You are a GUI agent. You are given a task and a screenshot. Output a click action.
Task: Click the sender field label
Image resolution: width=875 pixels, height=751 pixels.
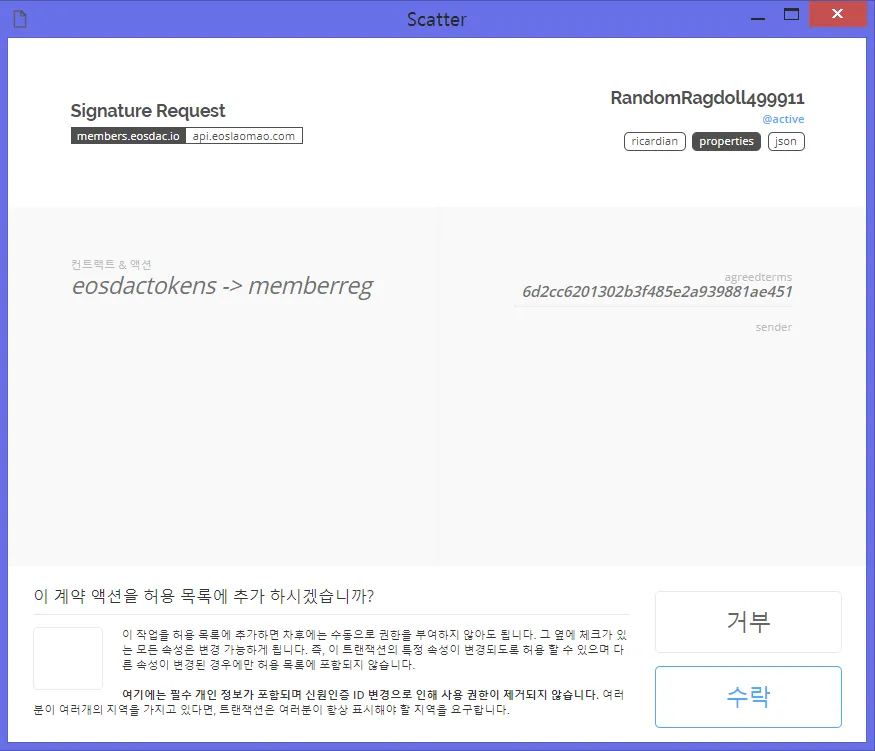point(773,327)
